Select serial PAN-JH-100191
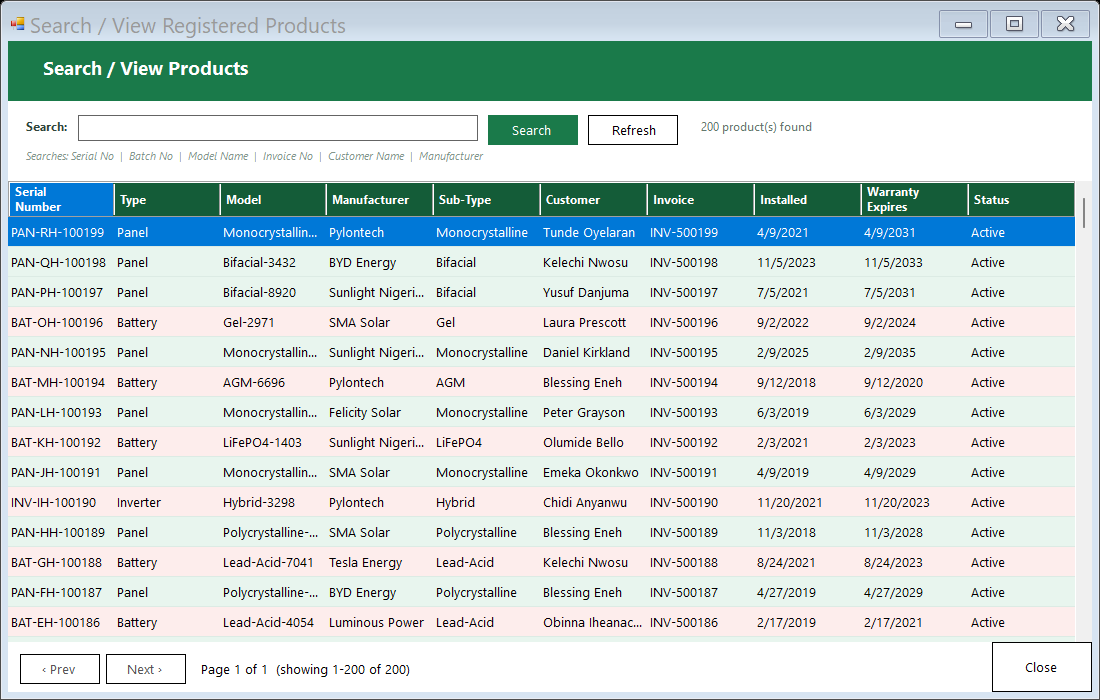Image resolution: width=1100 pixels, height=700 pixels. pos(55,473)
